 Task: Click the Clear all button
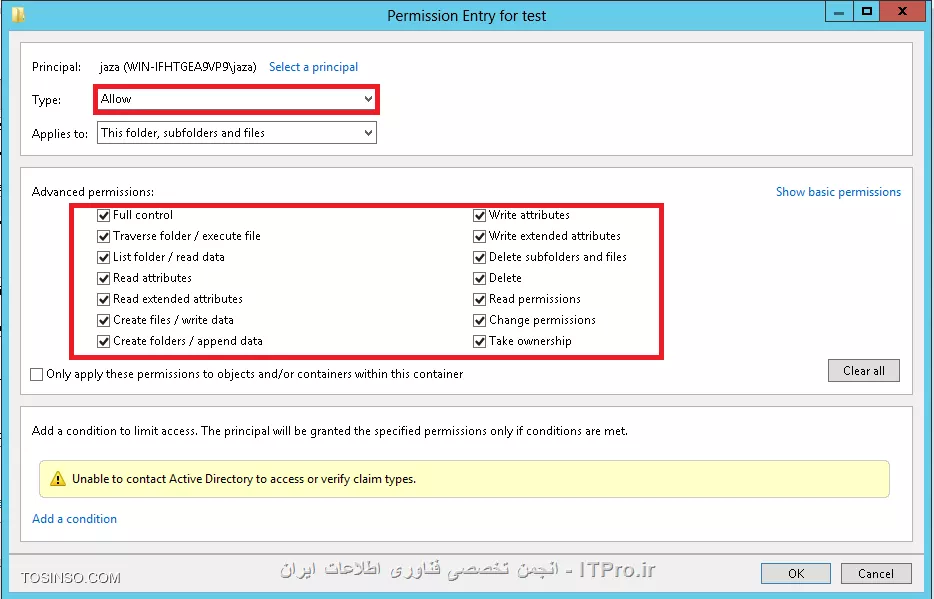(864, 370)
